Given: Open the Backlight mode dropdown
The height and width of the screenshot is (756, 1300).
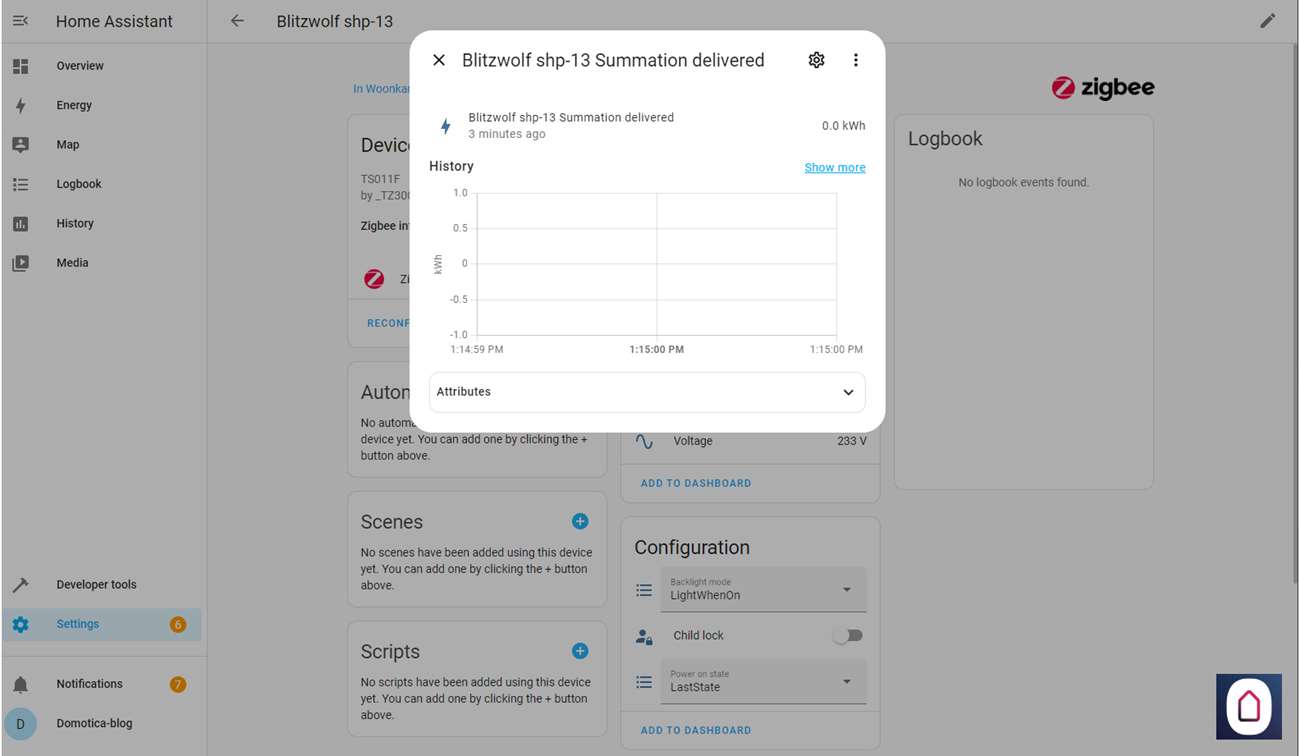Looking at the screenshot, I should pos(763,590).
